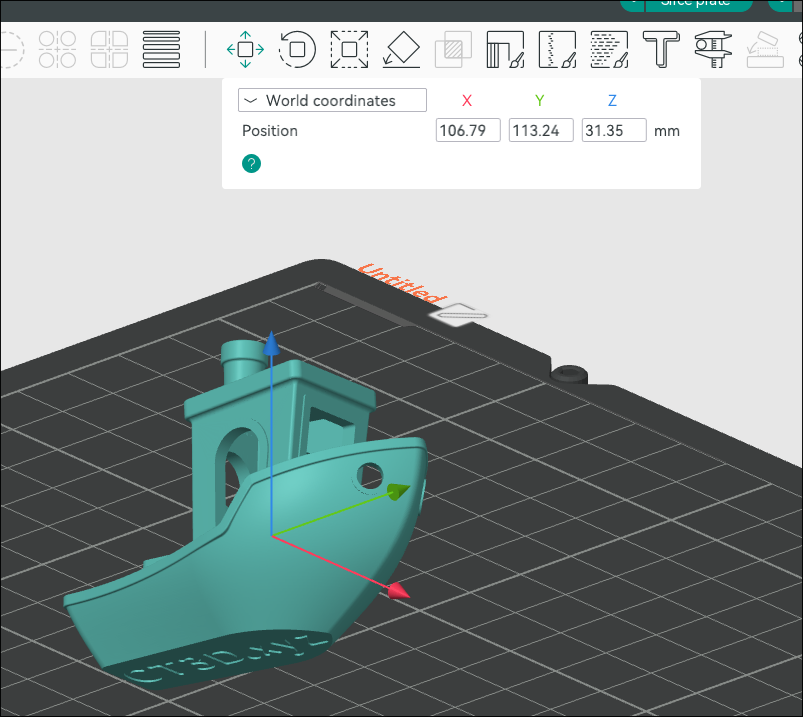This screenshot has height=717, width=803.
Task: Click the Z position value 31.35
Action: (x=614, y=130)
